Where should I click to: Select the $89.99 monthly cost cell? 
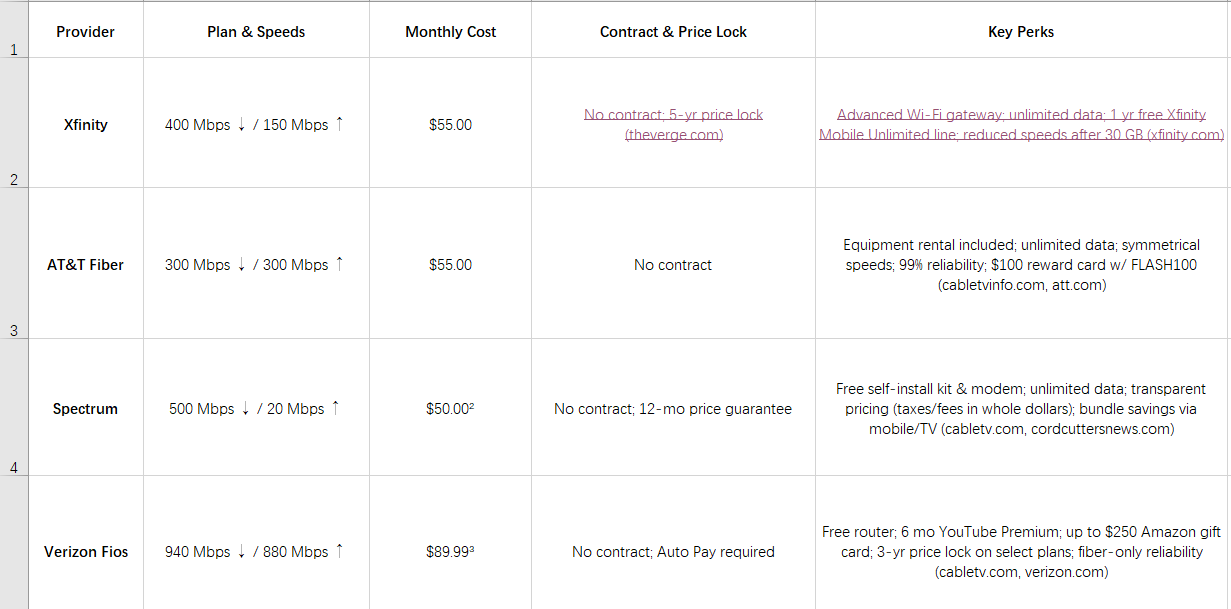pyautogui.click(x=450, y=543)
